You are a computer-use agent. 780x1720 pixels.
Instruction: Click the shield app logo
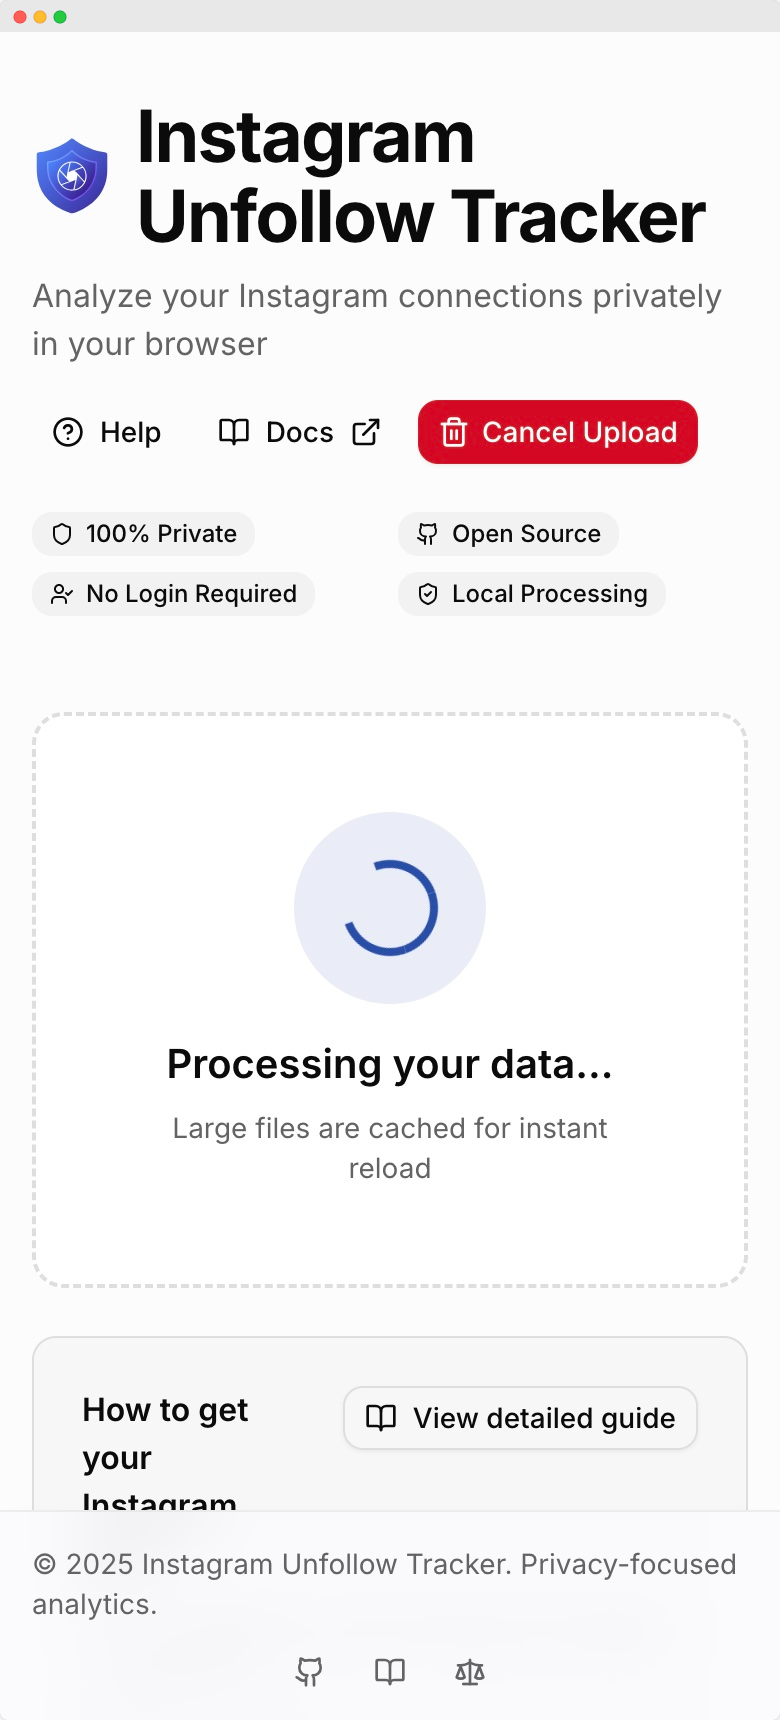click(x=71, y=173)
